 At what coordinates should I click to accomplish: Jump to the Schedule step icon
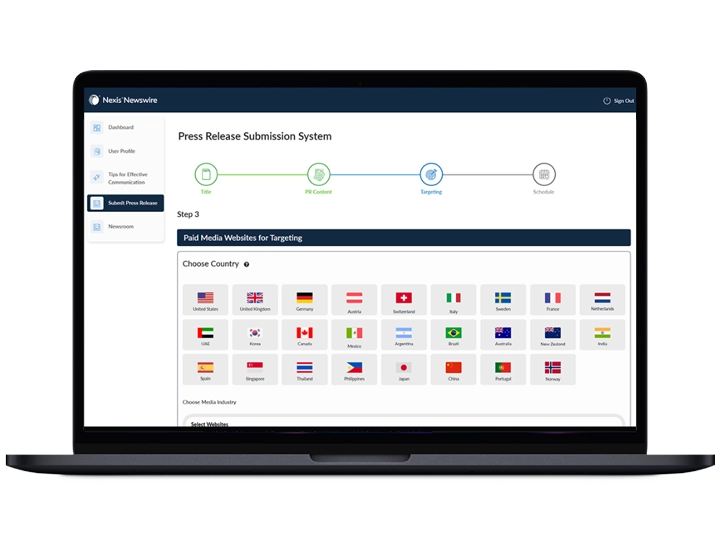544,174
